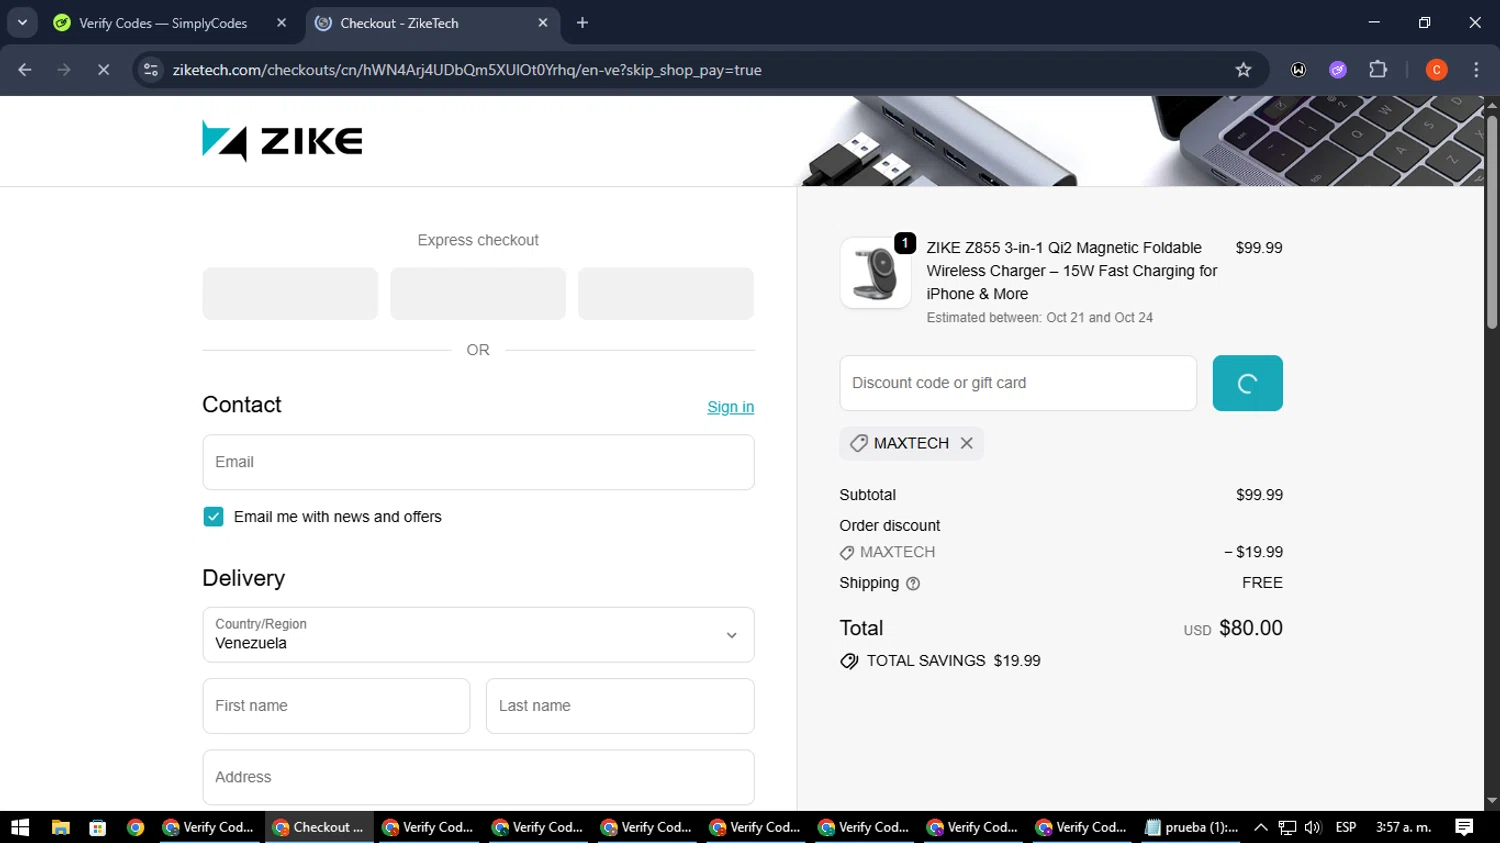Viewport: 1500px width, 843px height.
Task: Click the $80.00 total amount
Action: pos(1251,628)
